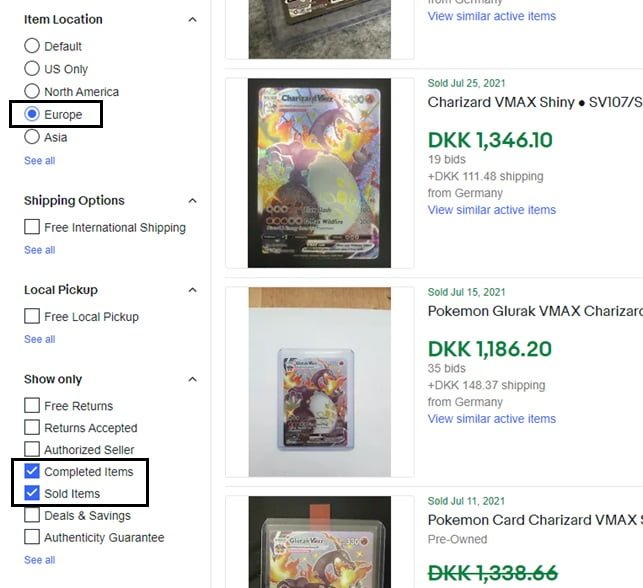Uncheck the Completed Items filter
The width and height of the screenshot is (643, 588).
pos(32,471)
